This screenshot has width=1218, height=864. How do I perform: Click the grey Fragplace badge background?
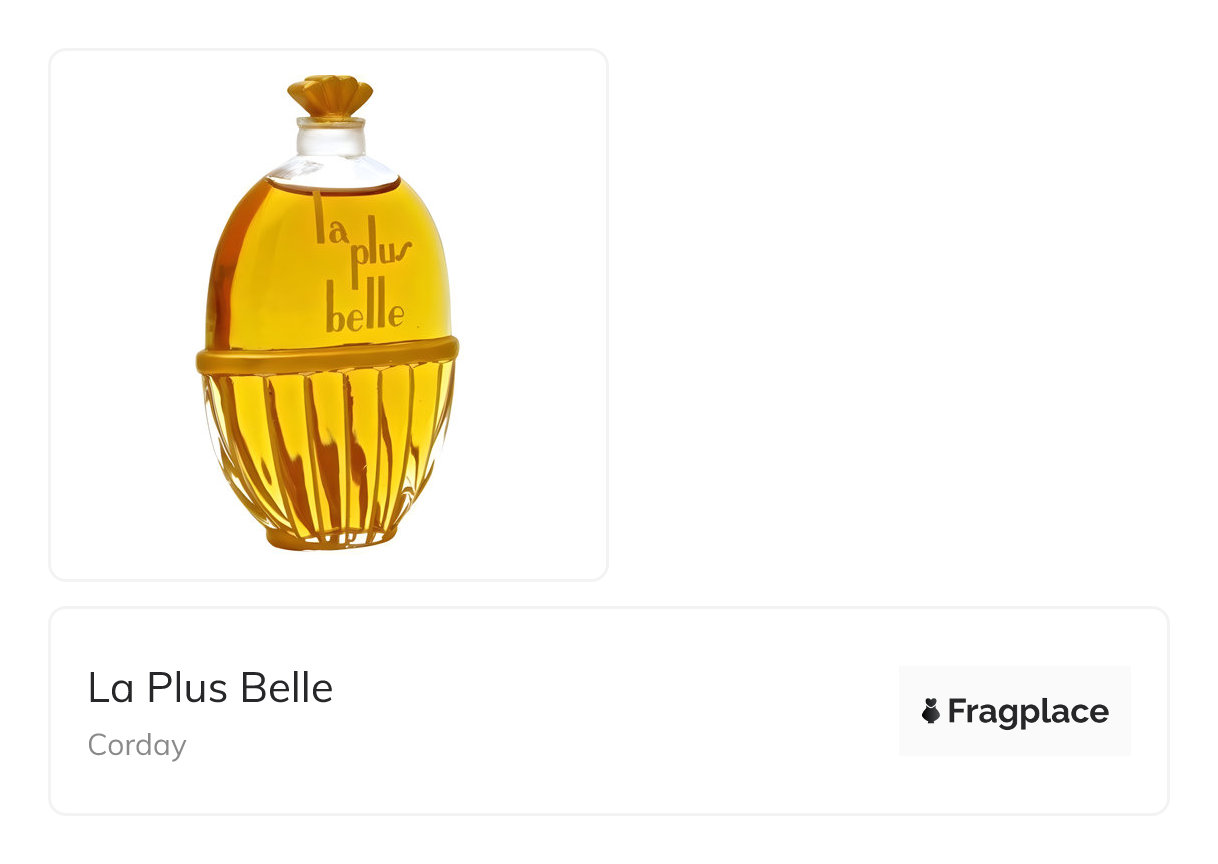(1015, 711)
